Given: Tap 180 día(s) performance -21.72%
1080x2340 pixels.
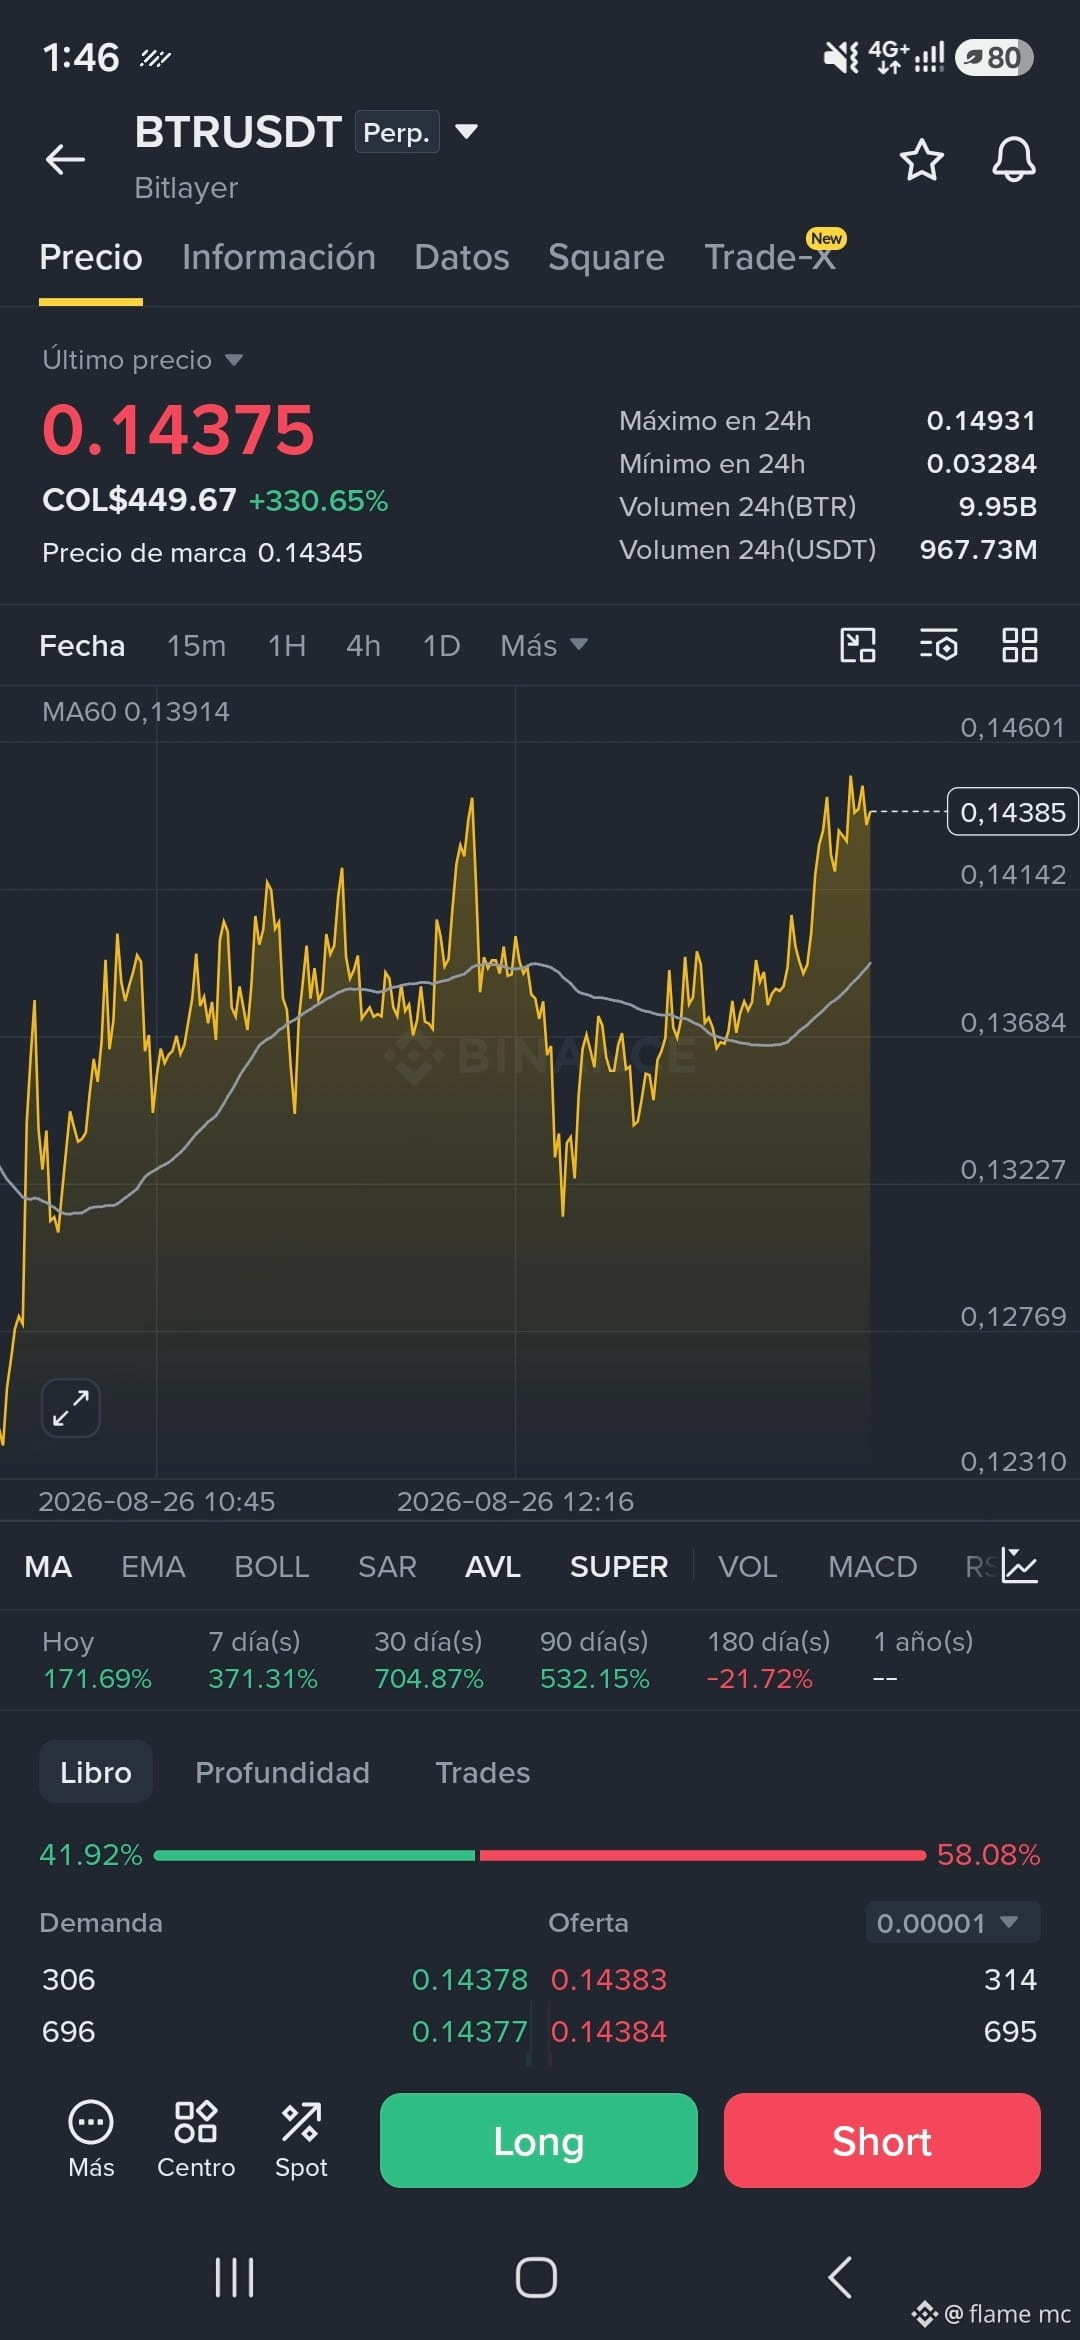Looking at the screenshot, I should pyautogui.click(x=768, y=1659).
